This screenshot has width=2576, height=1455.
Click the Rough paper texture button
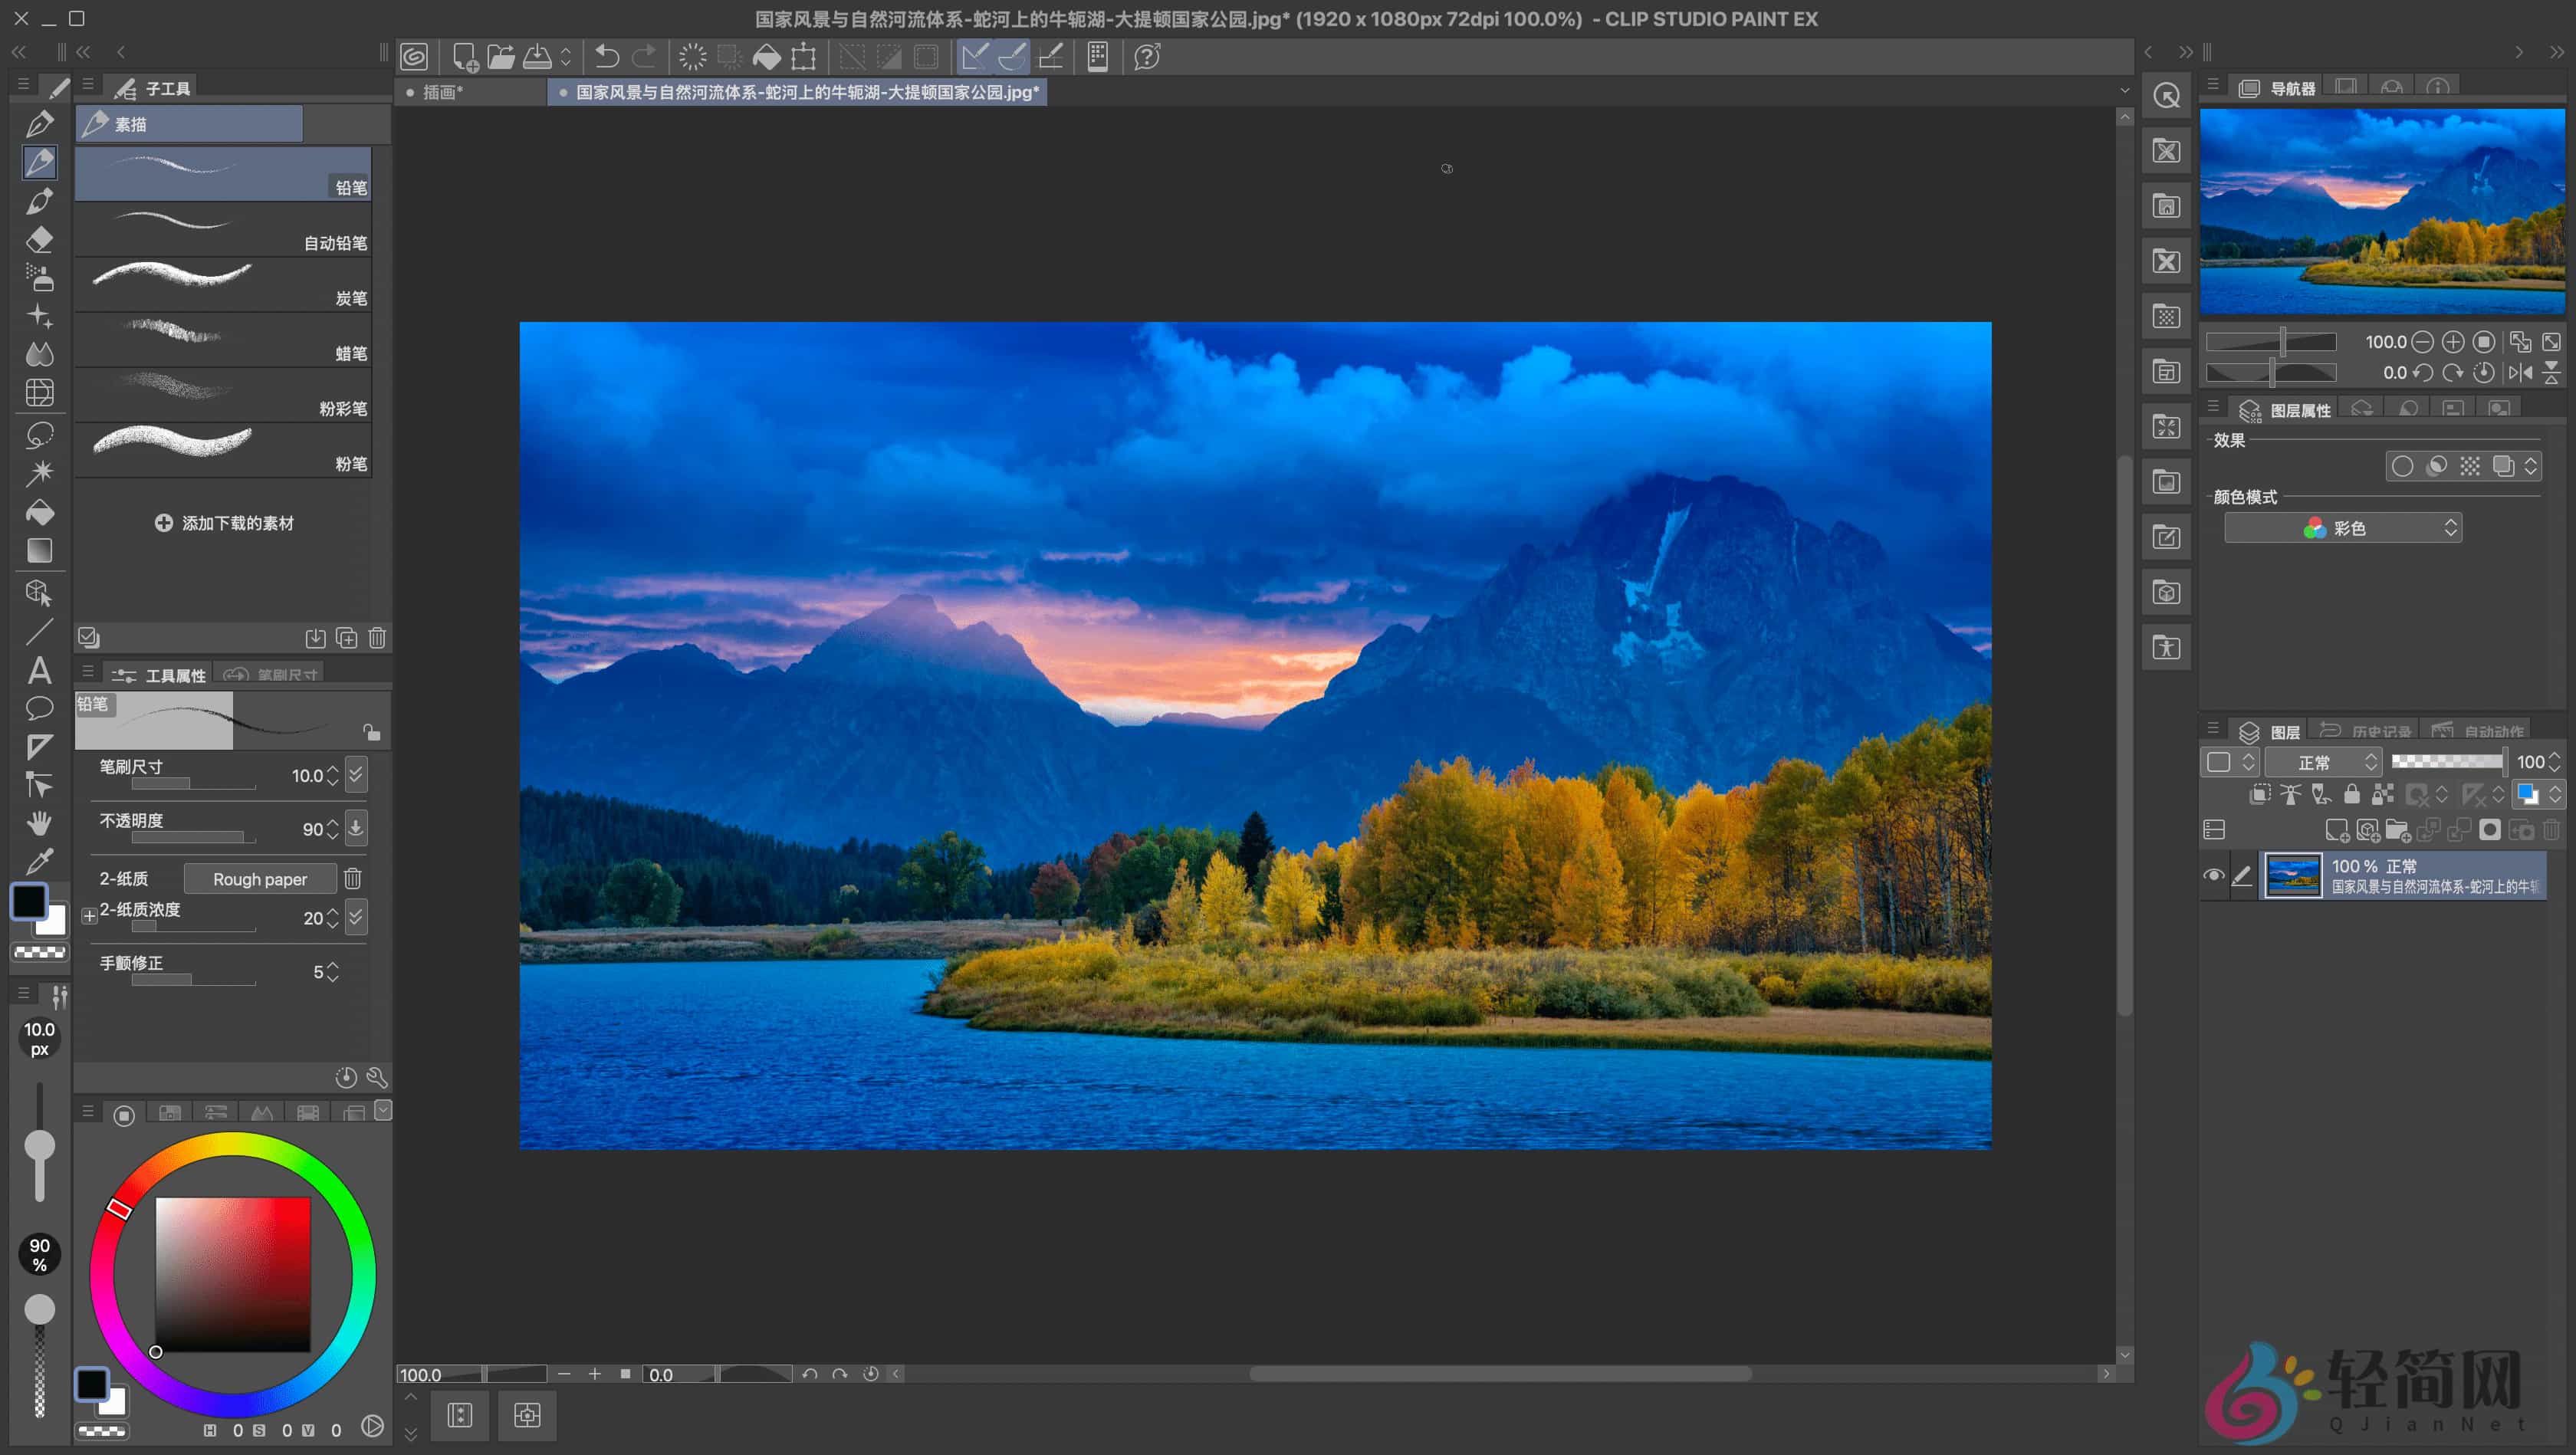point(260,879)
